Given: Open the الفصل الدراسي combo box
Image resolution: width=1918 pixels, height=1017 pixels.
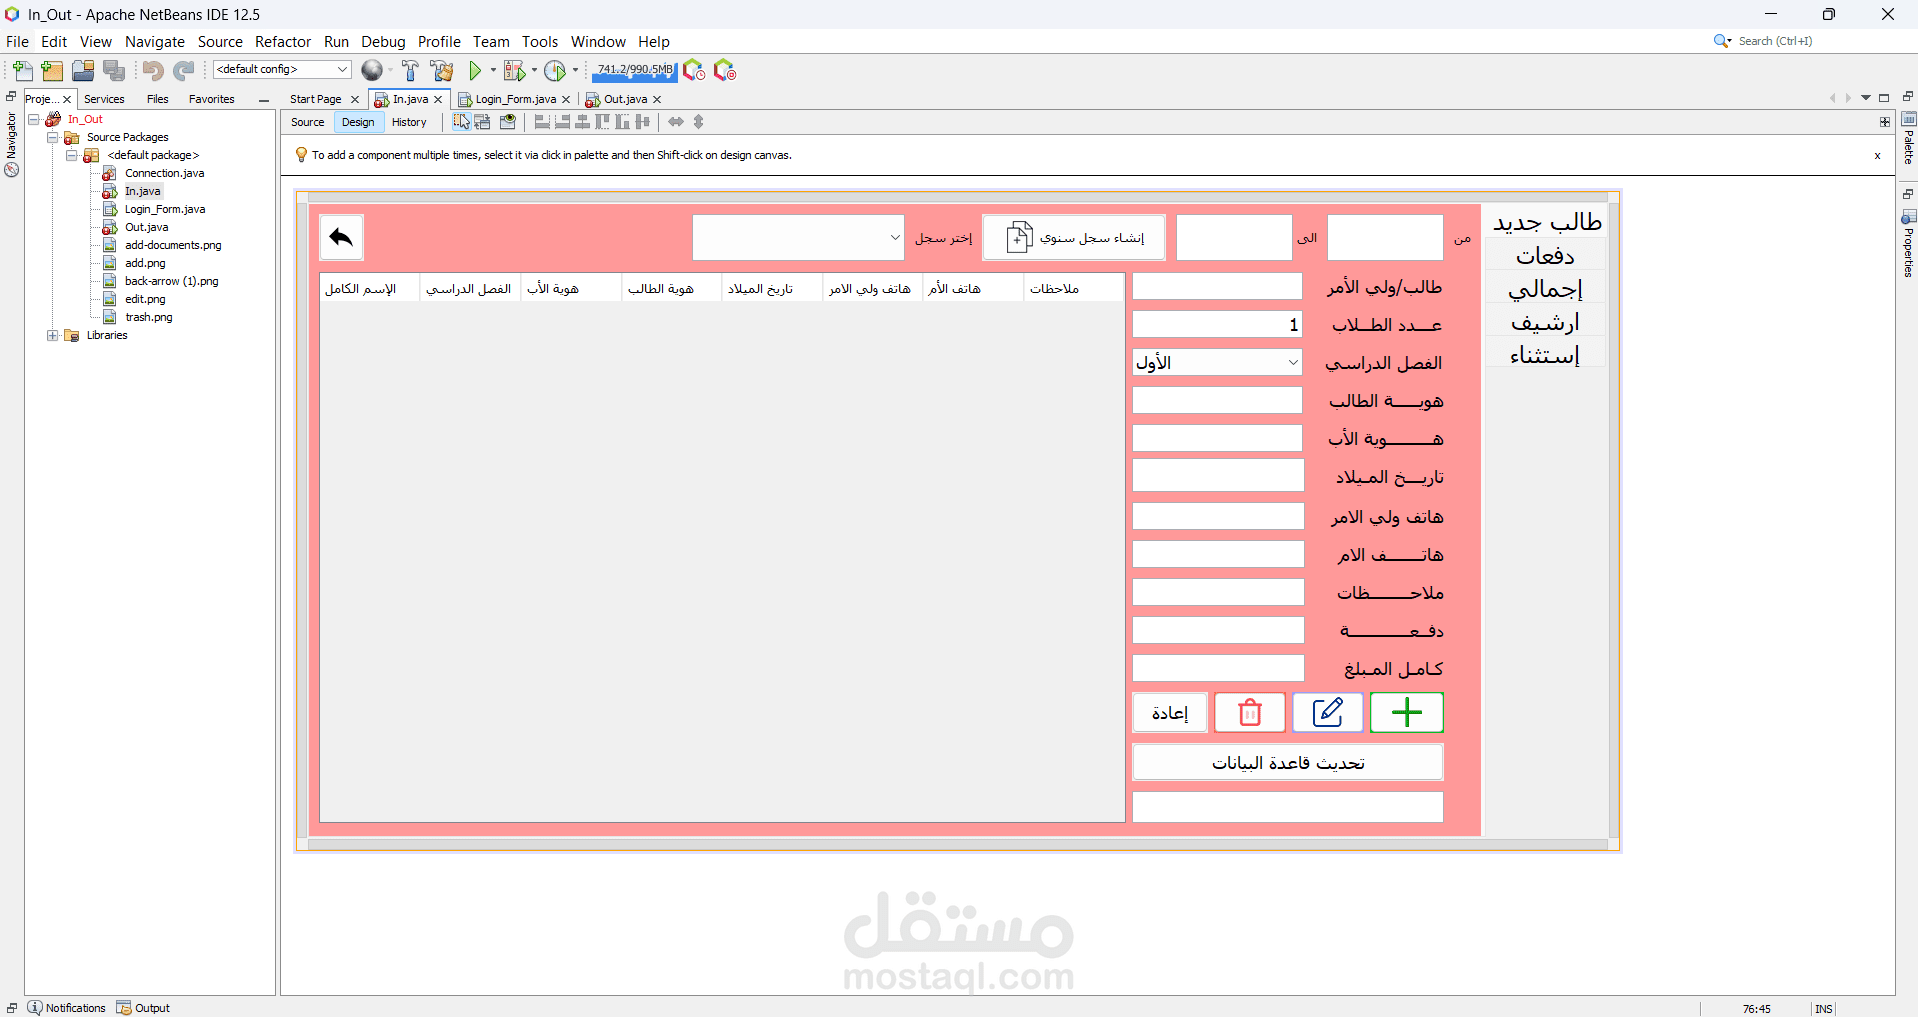Looking at the screenshot, I should pos(1217,362).
